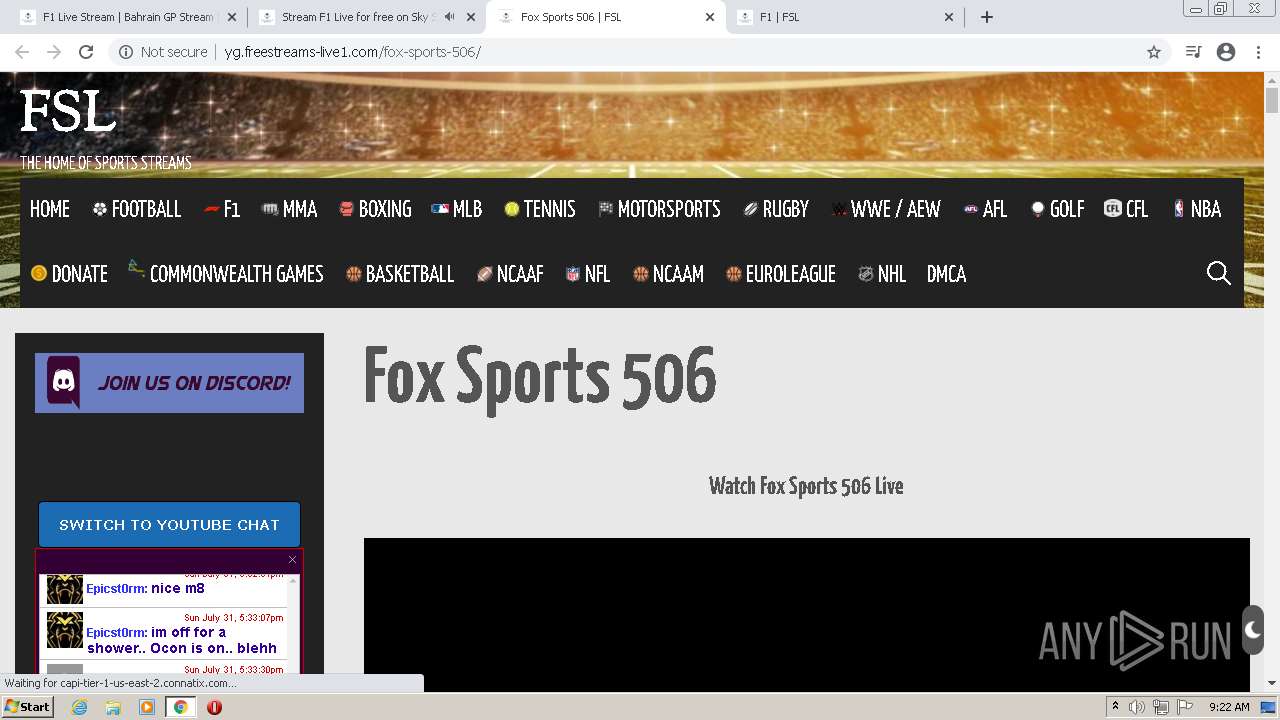Select the Chrome taskbar icon
This screenshot has width=1280, height=720.
[180, 707]
